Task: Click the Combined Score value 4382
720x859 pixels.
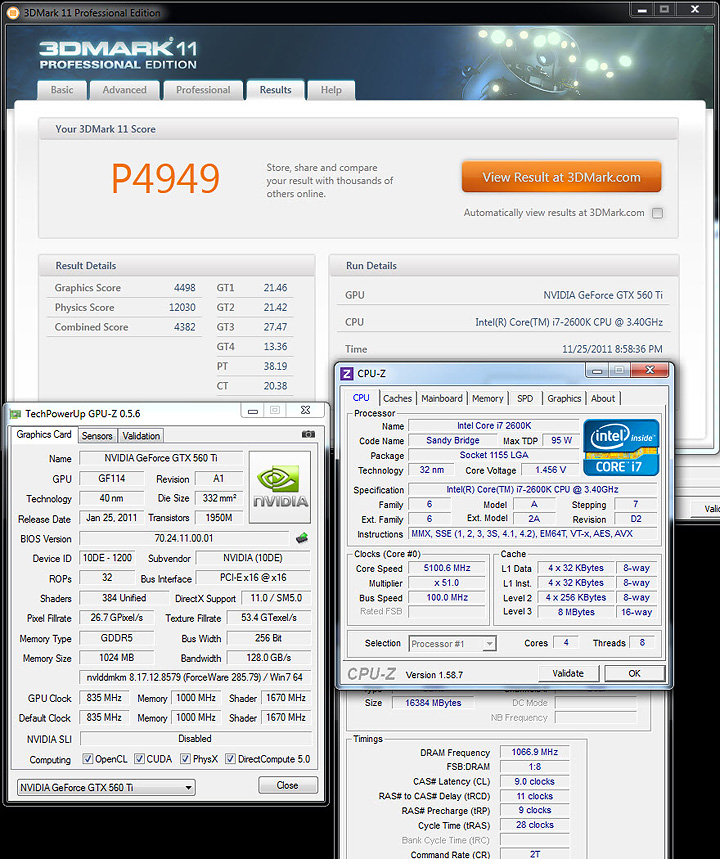Action: click(x=185, y=327)
